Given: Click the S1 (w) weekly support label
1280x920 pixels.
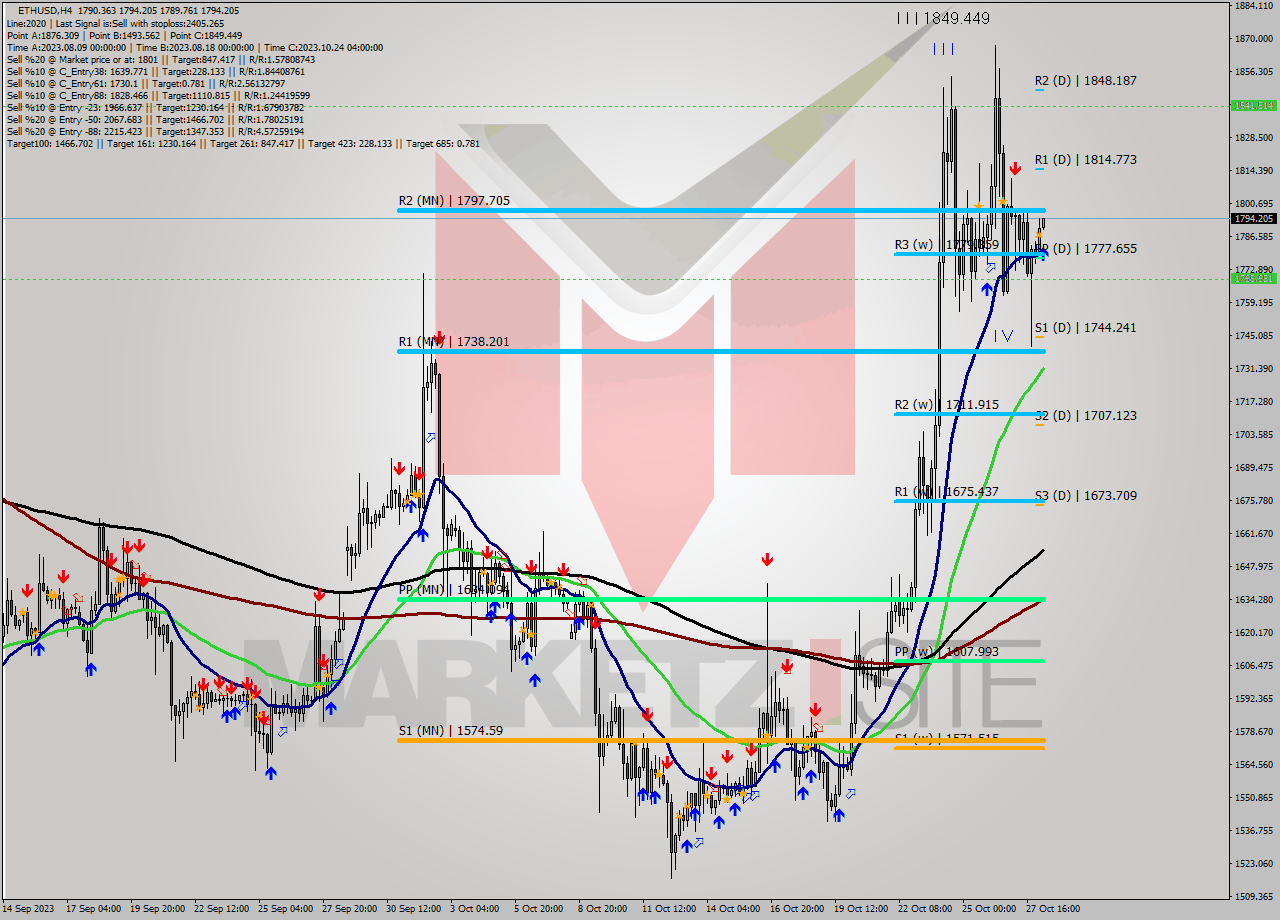Looking at the screenshot, I should click(947, 738).
